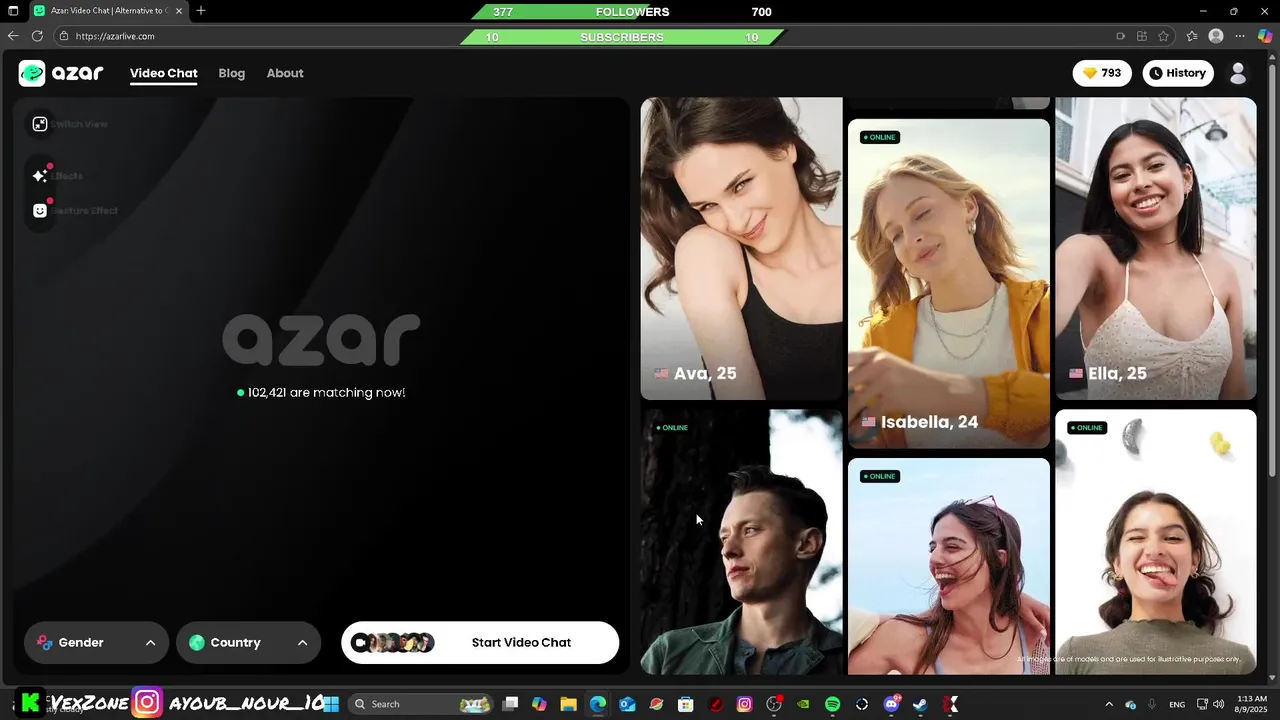Open Spotify from the taskbar
This screenshot has width=1280, height=720.
click(832, 704)
